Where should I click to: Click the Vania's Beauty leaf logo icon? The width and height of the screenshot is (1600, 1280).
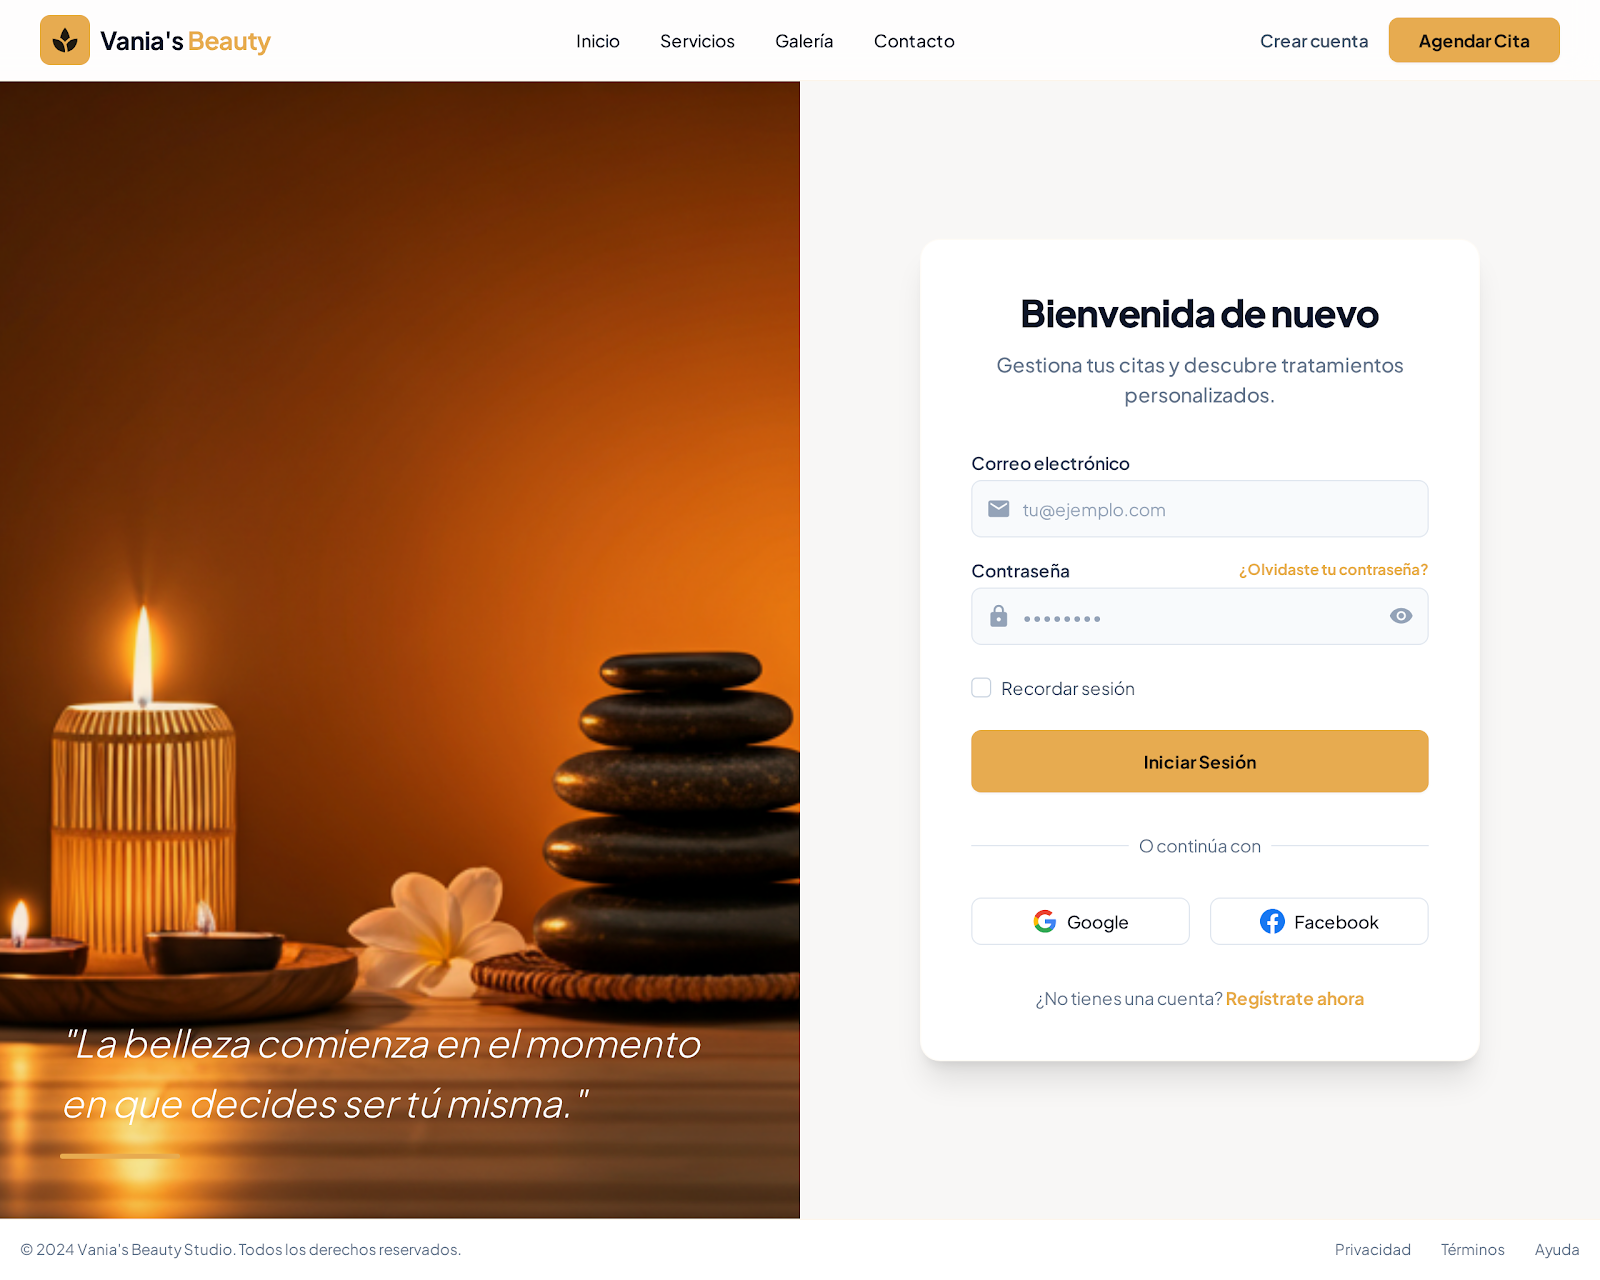coord(65,40)
